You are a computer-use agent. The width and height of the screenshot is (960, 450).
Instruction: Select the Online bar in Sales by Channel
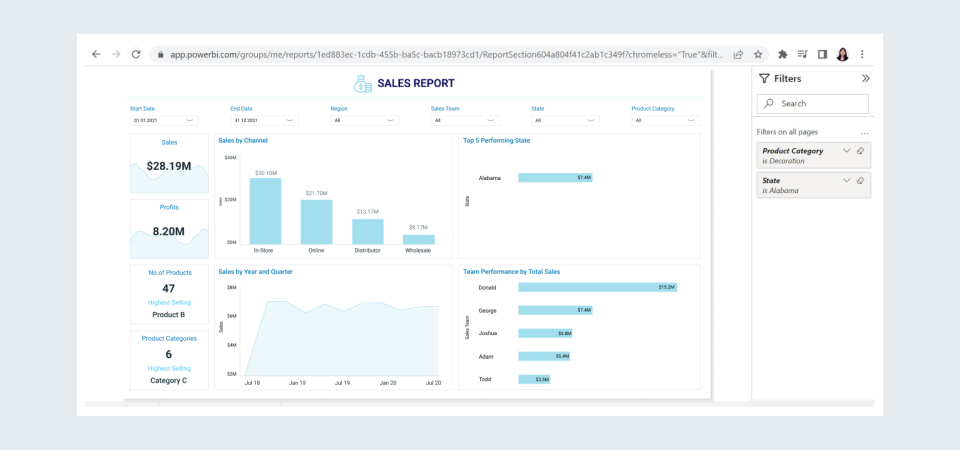[x=317, y=222]
